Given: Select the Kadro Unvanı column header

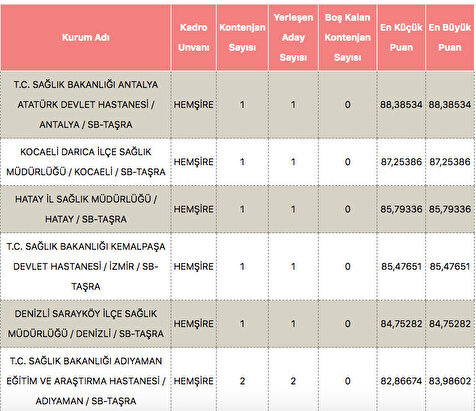Looking at the screenshot, I should pyautogui.click(x=194, y=37).
